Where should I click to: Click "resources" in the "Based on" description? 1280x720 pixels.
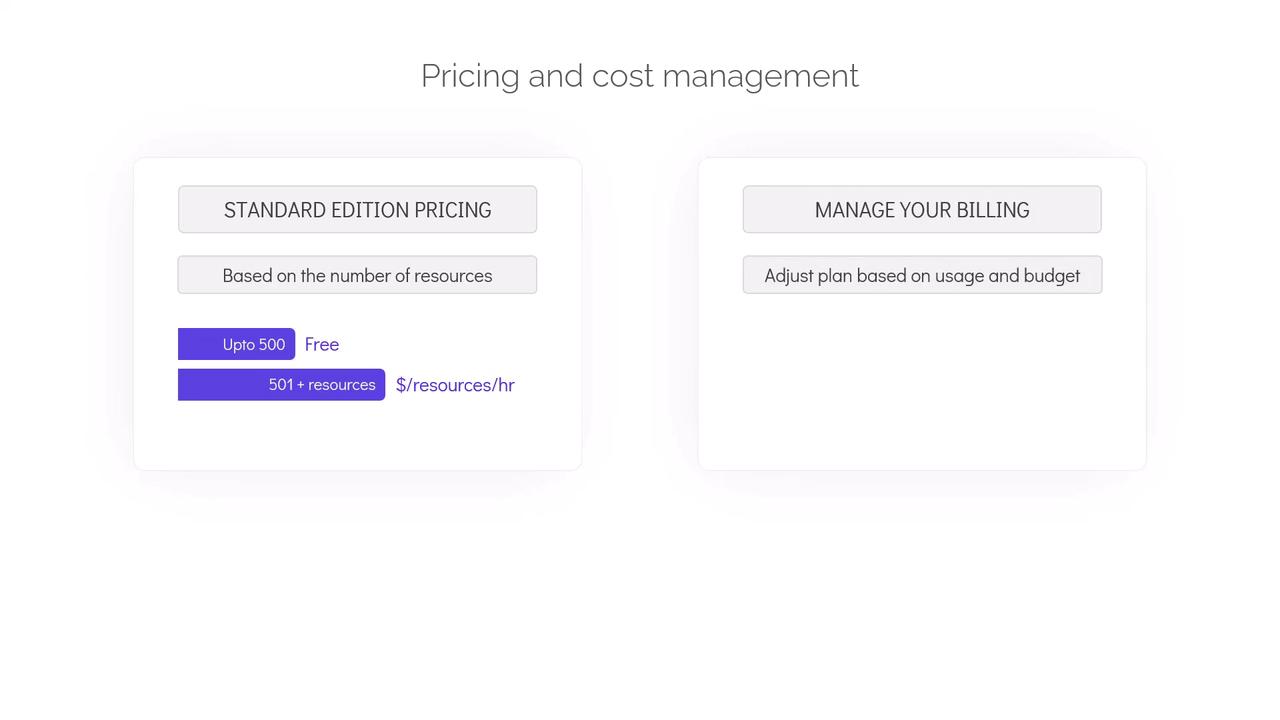tap(452, 275)
